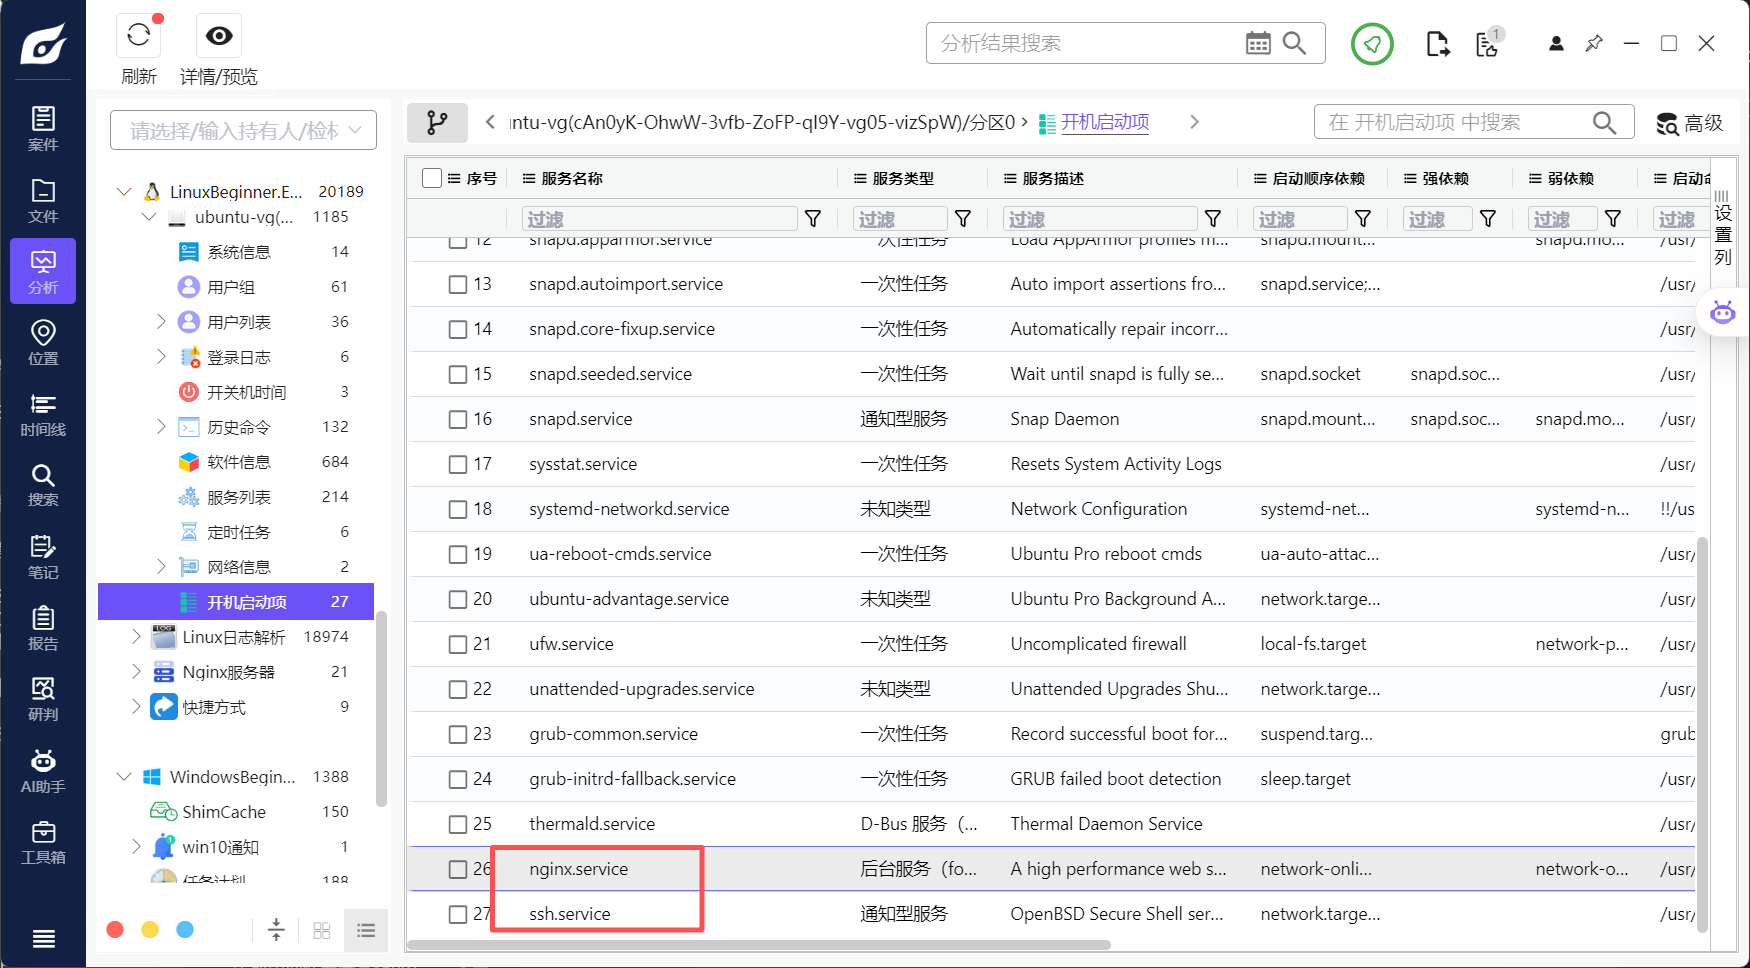
Task: Click the AI robot floating icon
Action: point(1723,312)
